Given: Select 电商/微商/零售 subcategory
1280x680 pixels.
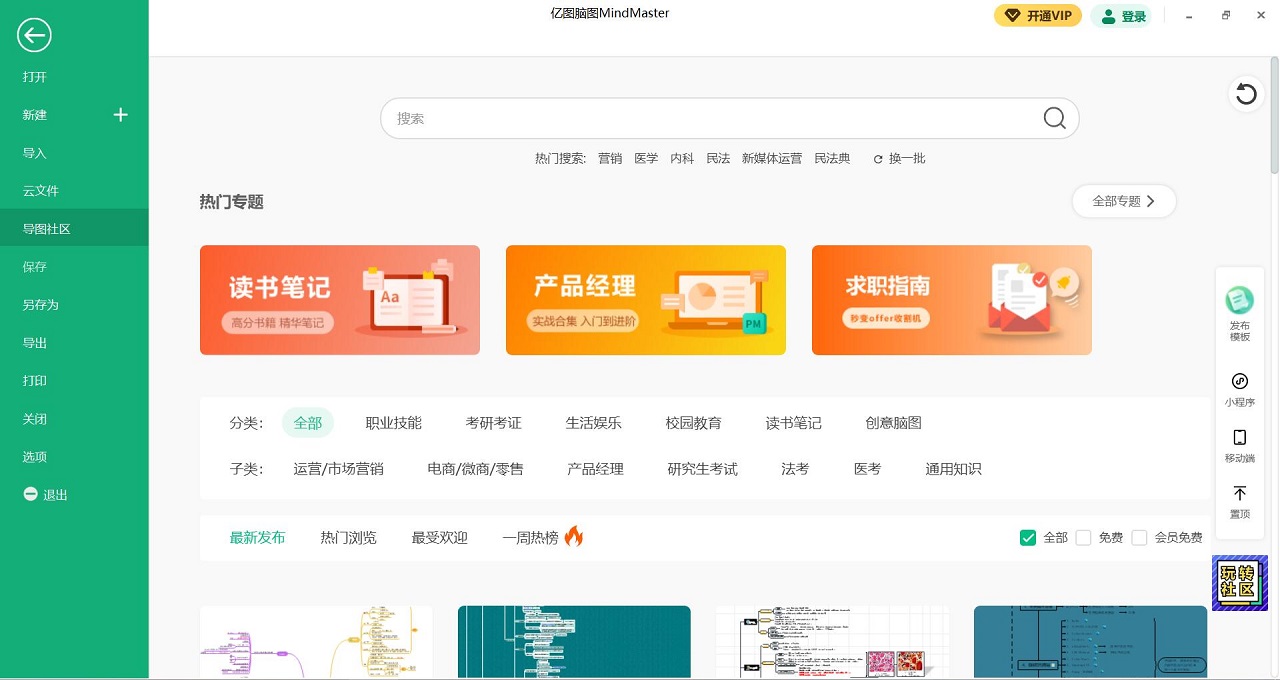Looking at the screenshot, I should coord(475,469).
